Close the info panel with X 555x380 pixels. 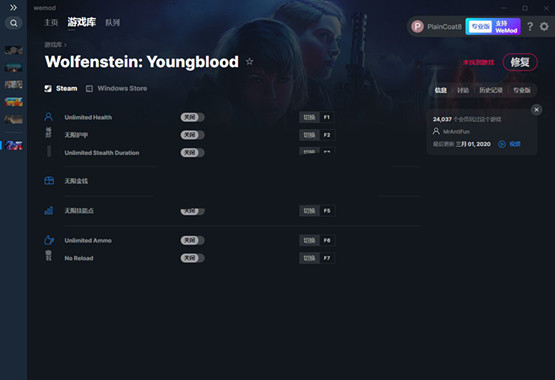536,110
